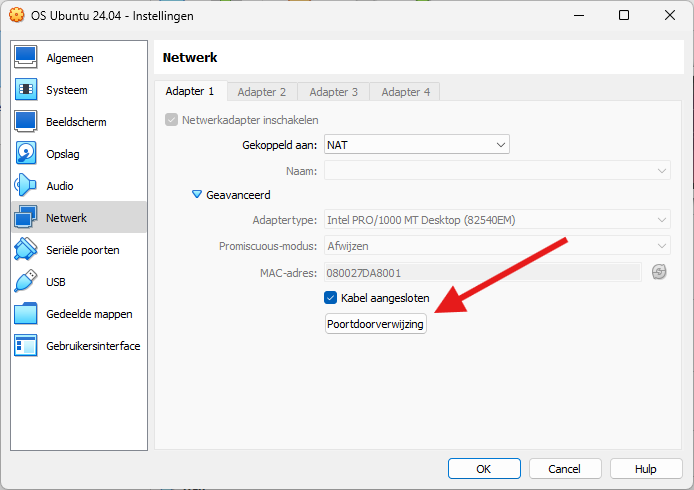Open the Beeldscherm display icon
Viewport: 694px width, 490px height.
tap(26, 122)
